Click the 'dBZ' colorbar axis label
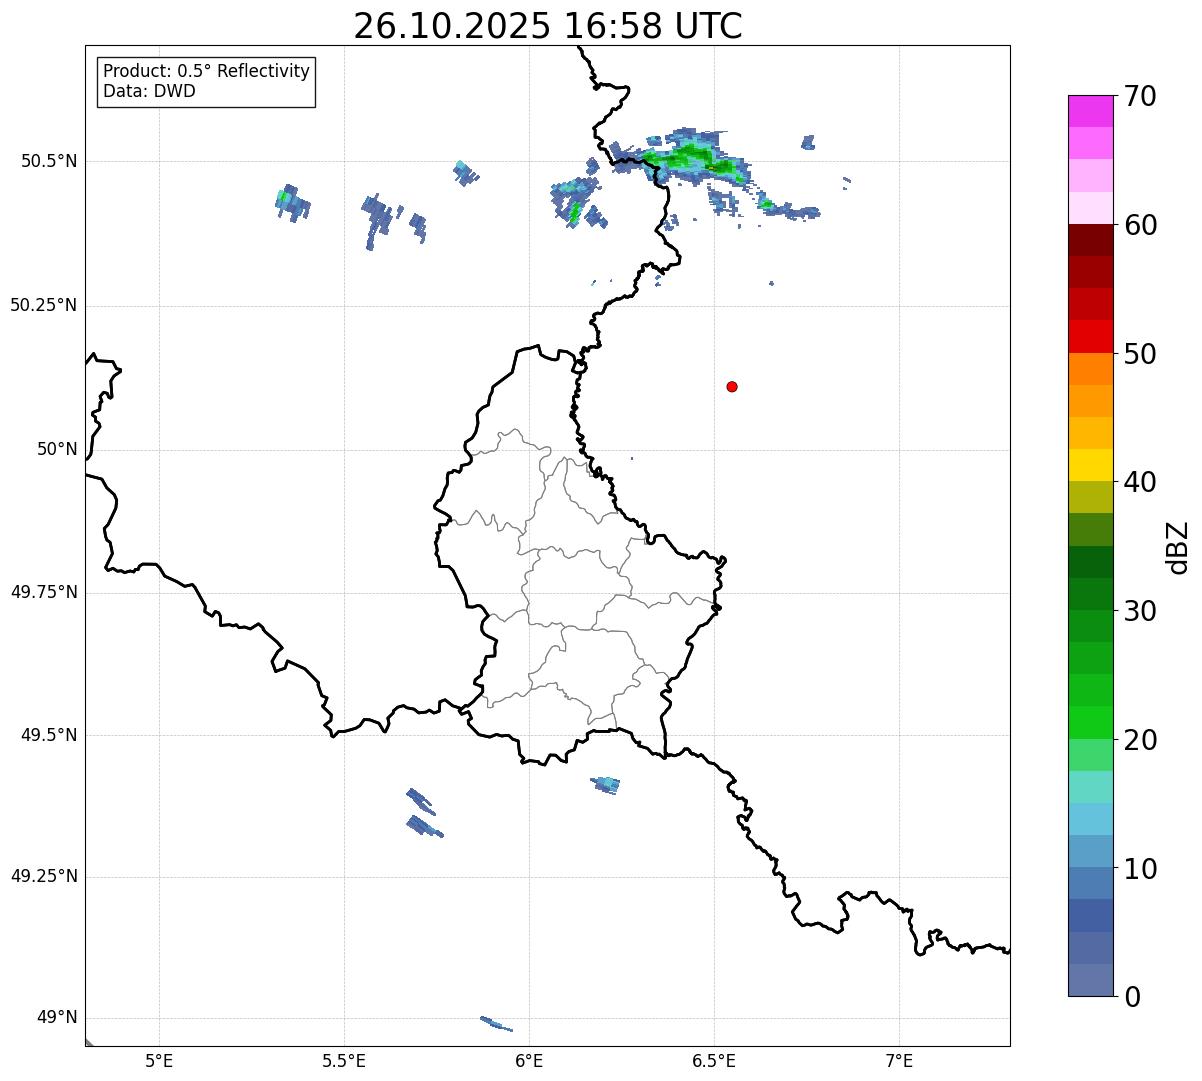 point(1177,546)
